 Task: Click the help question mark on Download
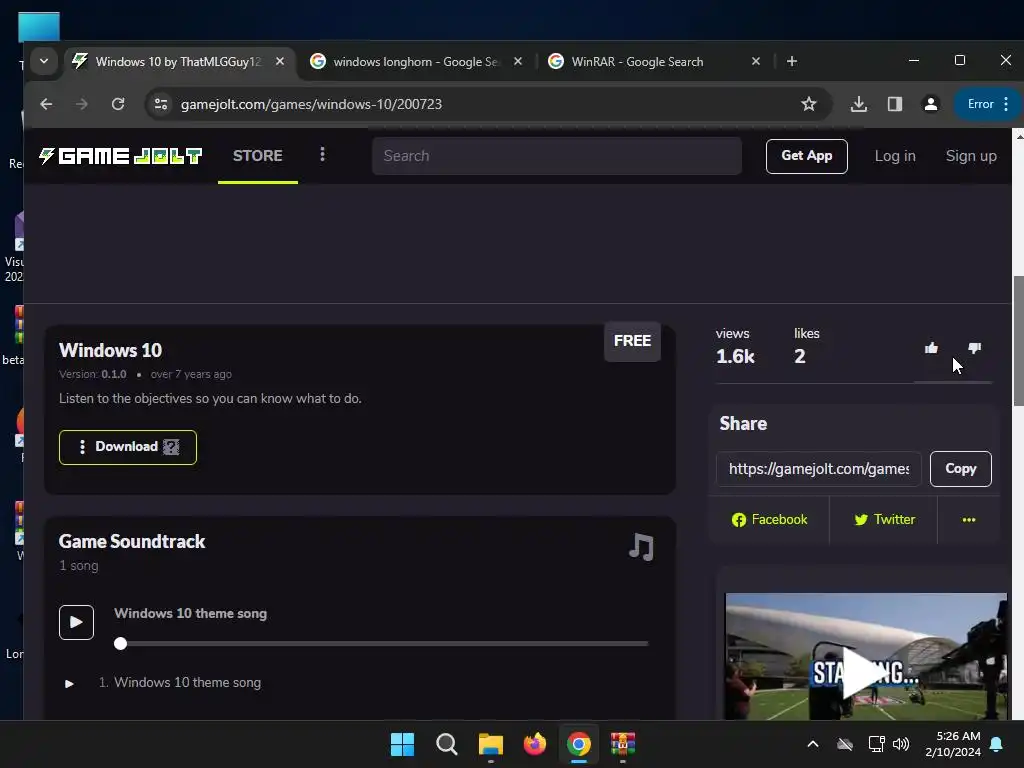171,447
